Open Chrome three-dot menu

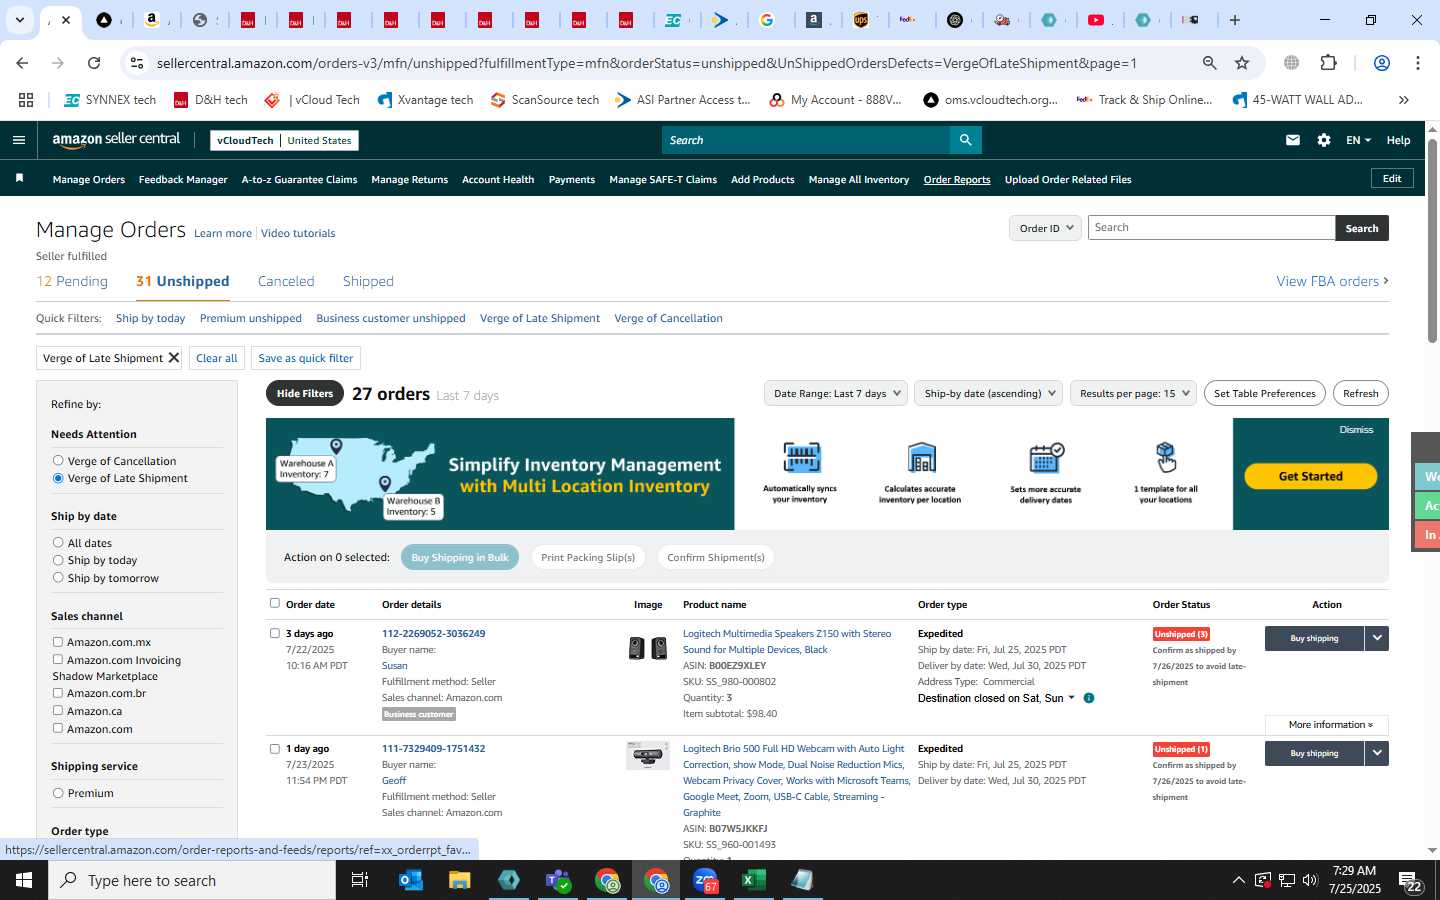1417,63
